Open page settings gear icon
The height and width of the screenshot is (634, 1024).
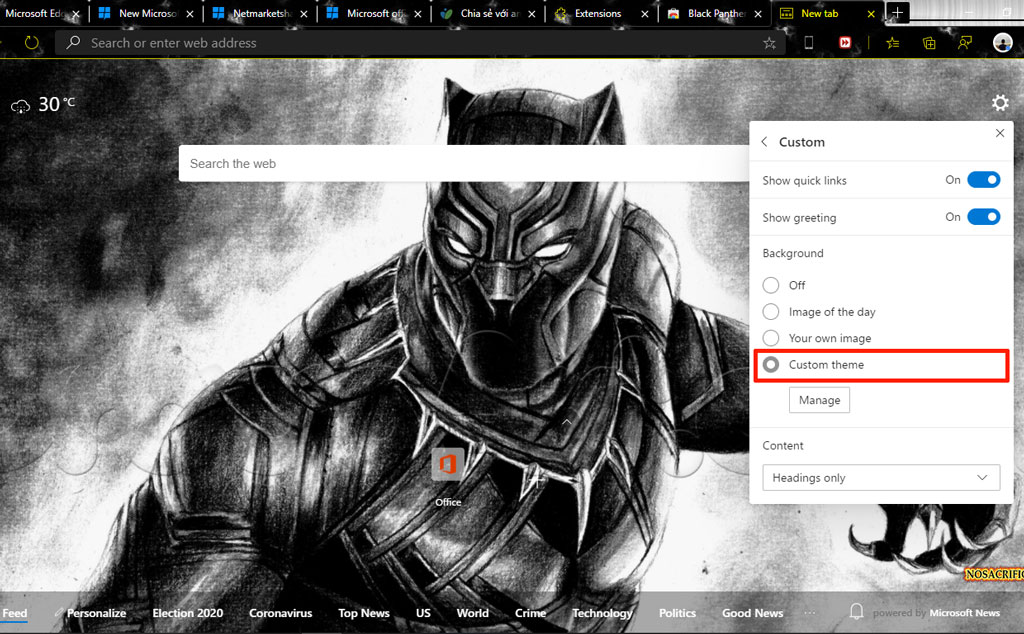[x=1000, y=103]
